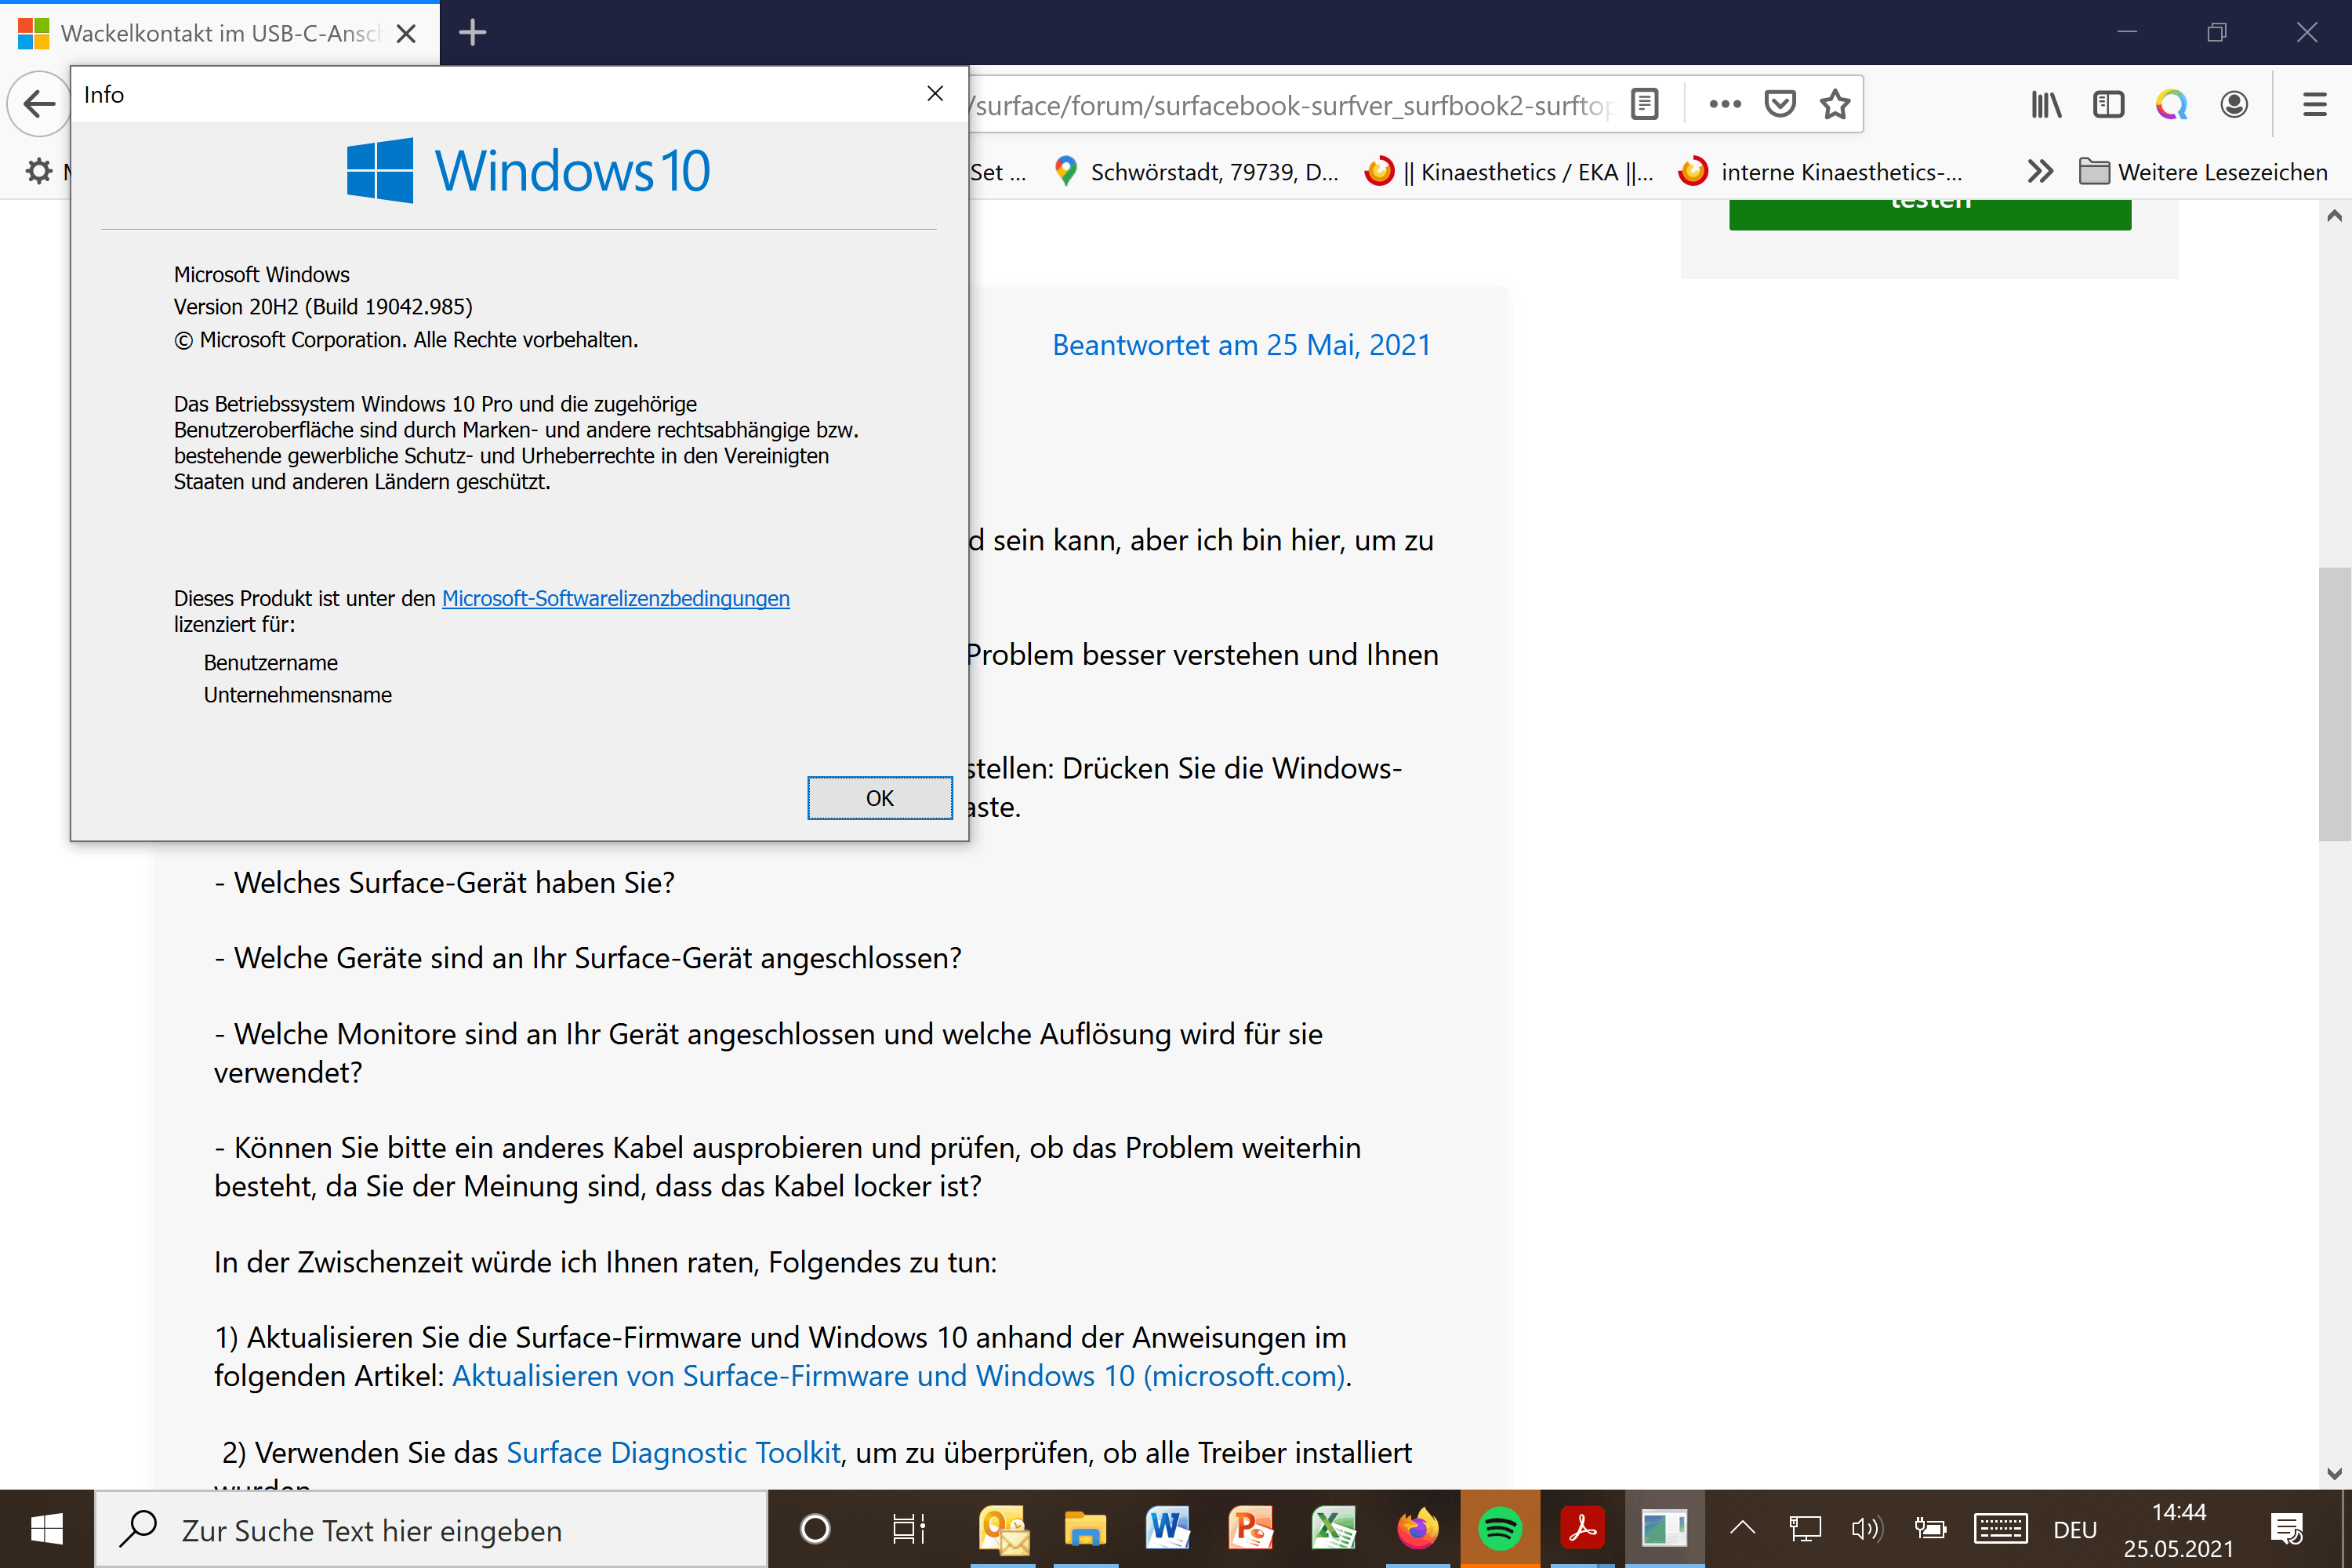Click the Reader View icon in address bar
Image resolution: width=2352 pixels, height=1568 pixels.
1644,104
